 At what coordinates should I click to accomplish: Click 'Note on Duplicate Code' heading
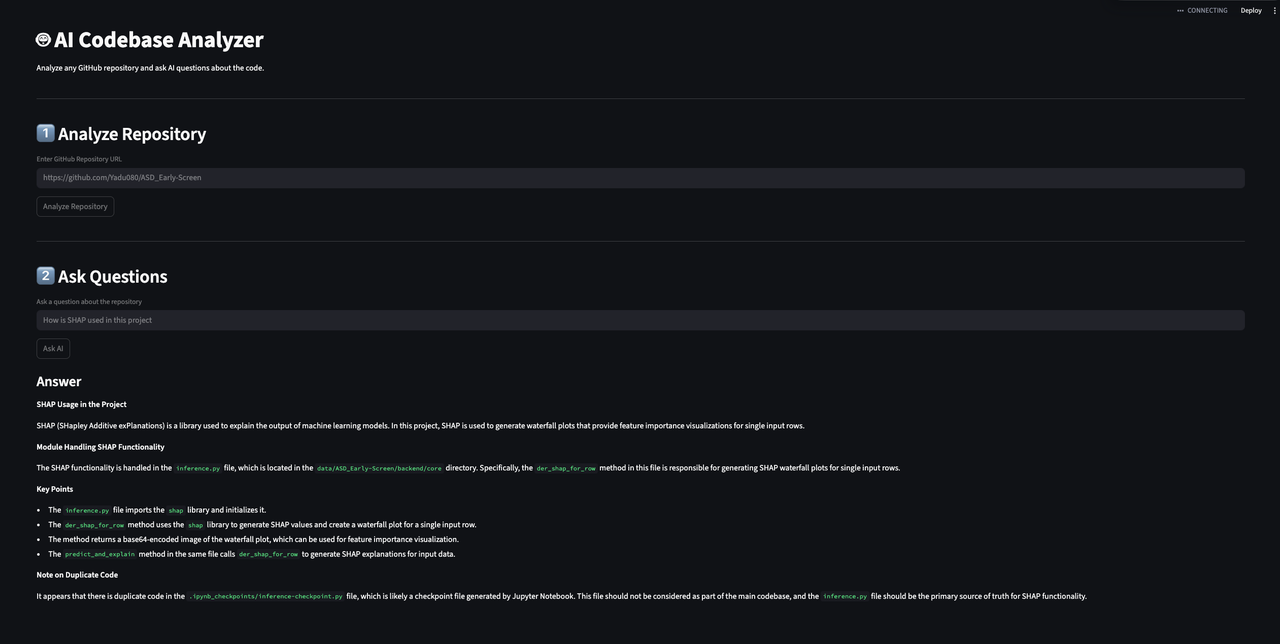pyautogui.click(x=77, y=574)
